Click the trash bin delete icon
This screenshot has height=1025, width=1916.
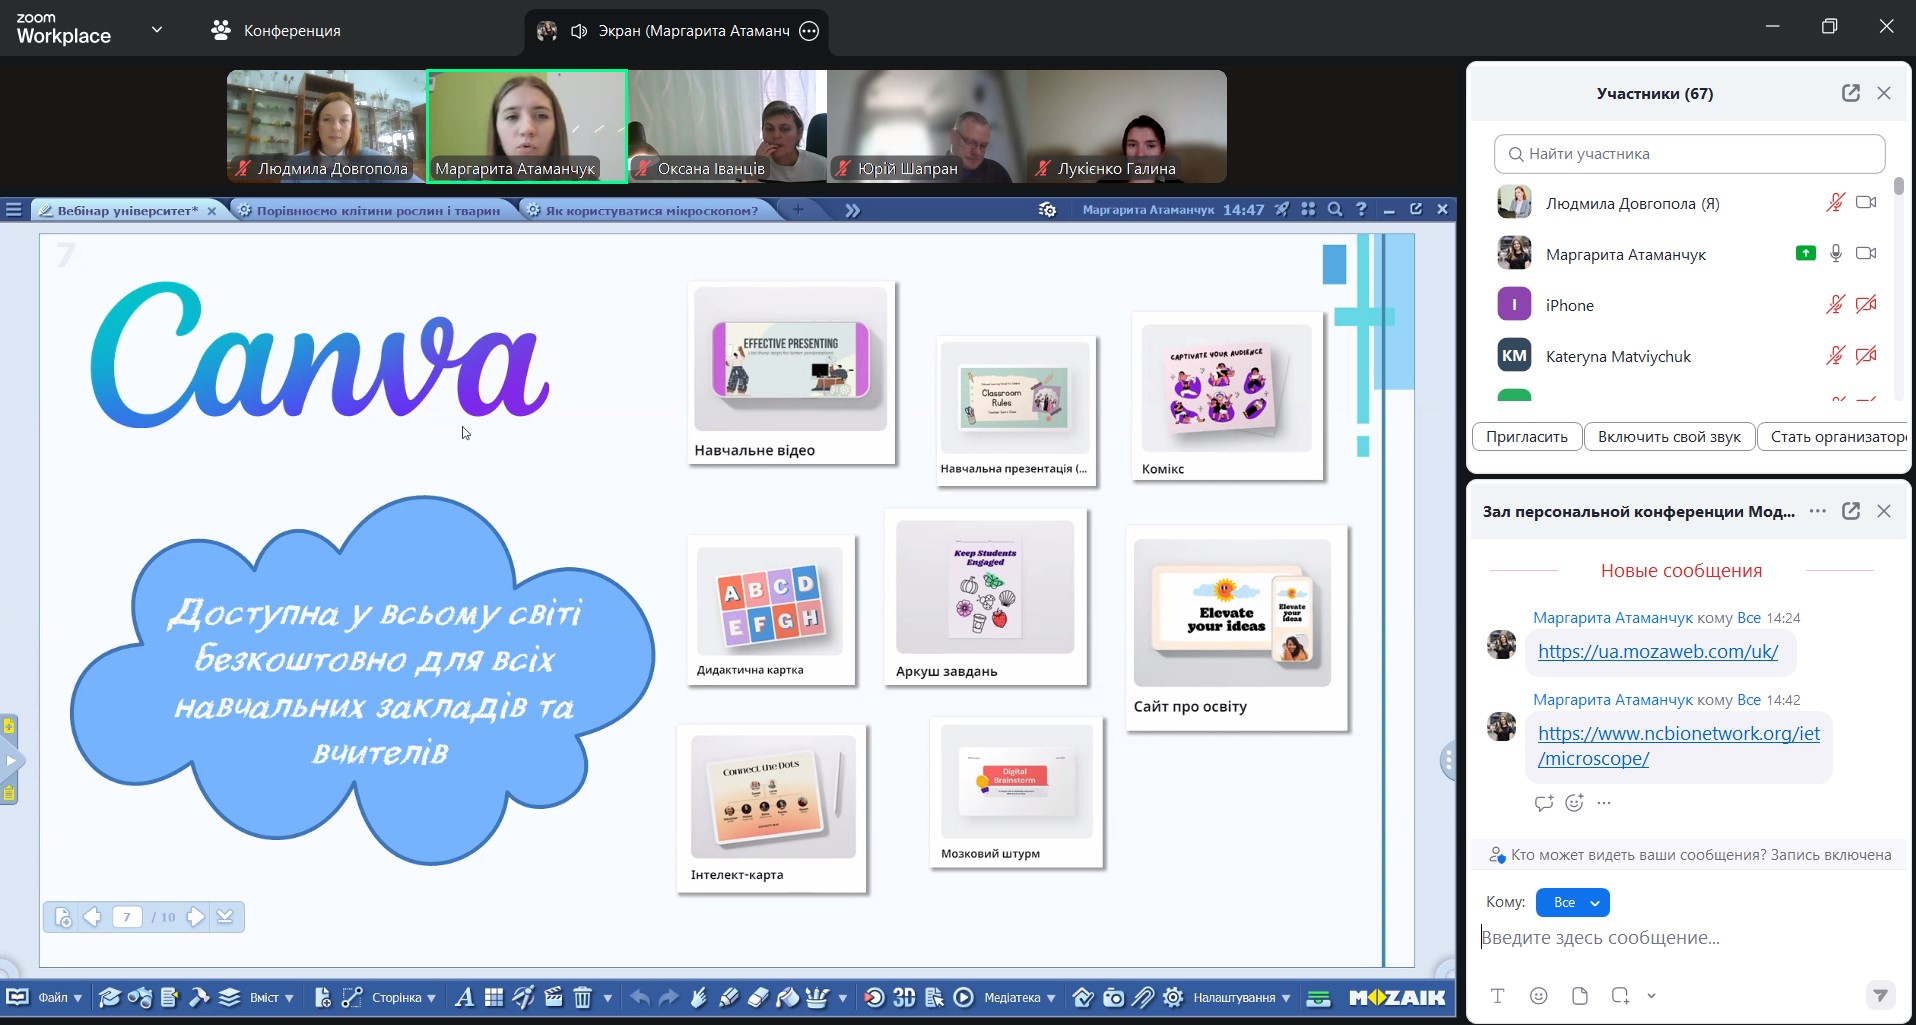(x=583, y=997)
